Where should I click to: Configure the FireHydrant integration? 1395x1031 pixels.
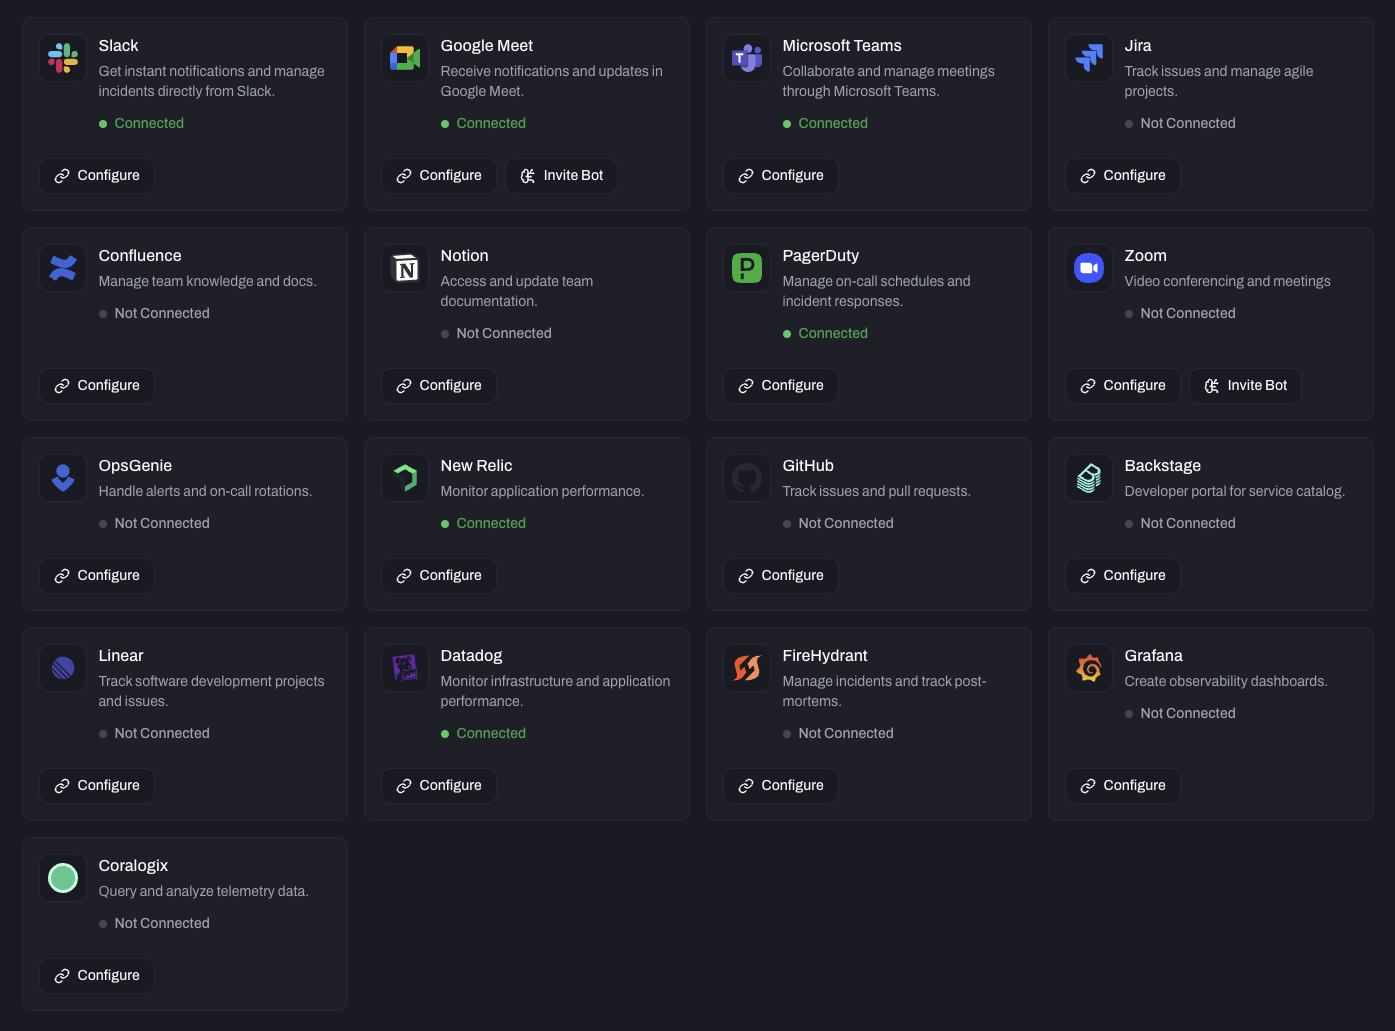point(781,786)
